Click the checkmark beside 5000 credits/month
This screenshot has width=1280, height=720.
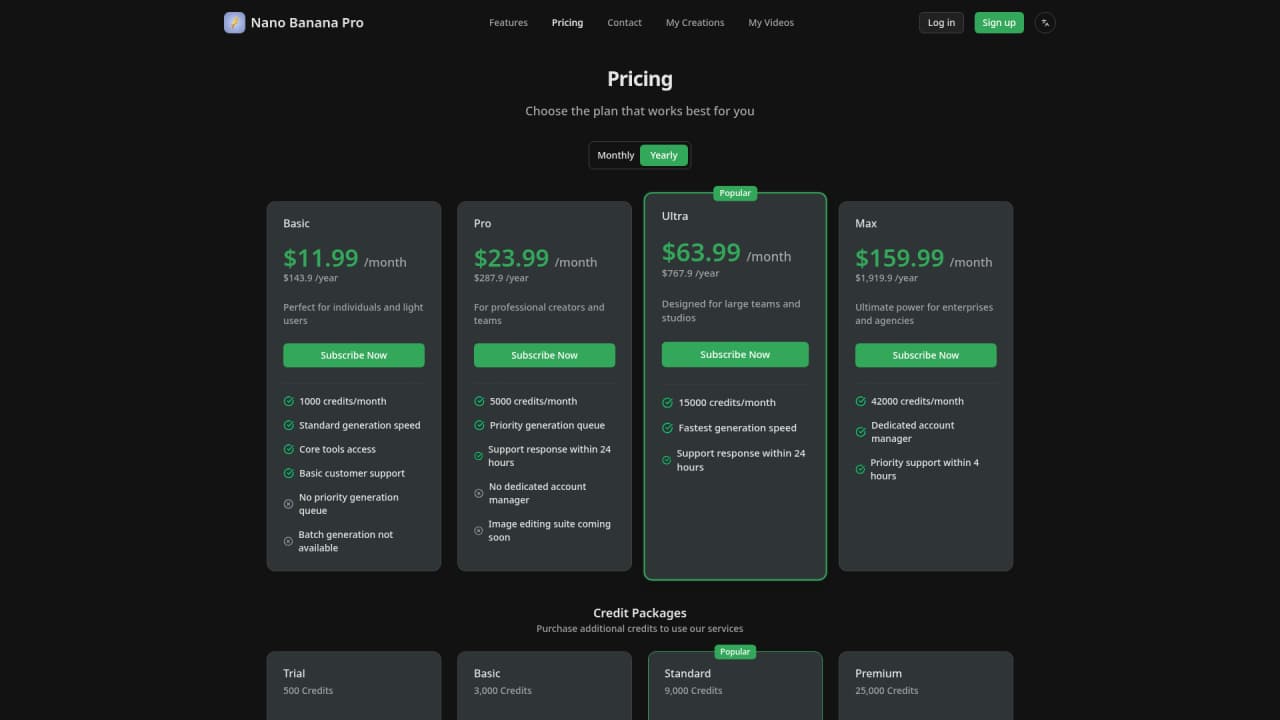click(479, 401)
